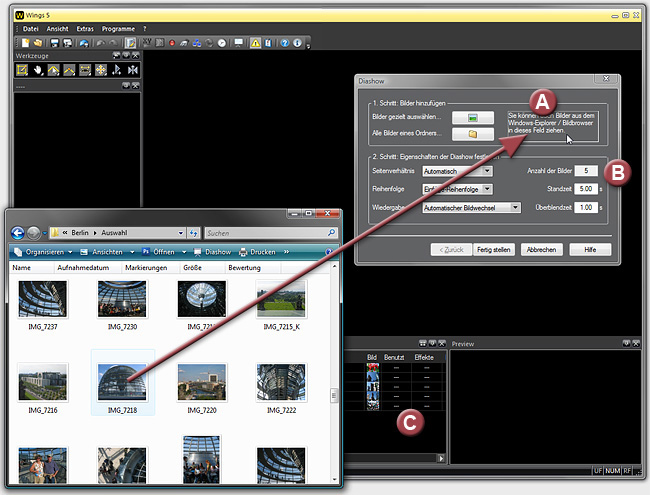The width and height of the screenshot is (650, 495).
Task: Close the Werkzeuge panel
Action: point(136,55)
